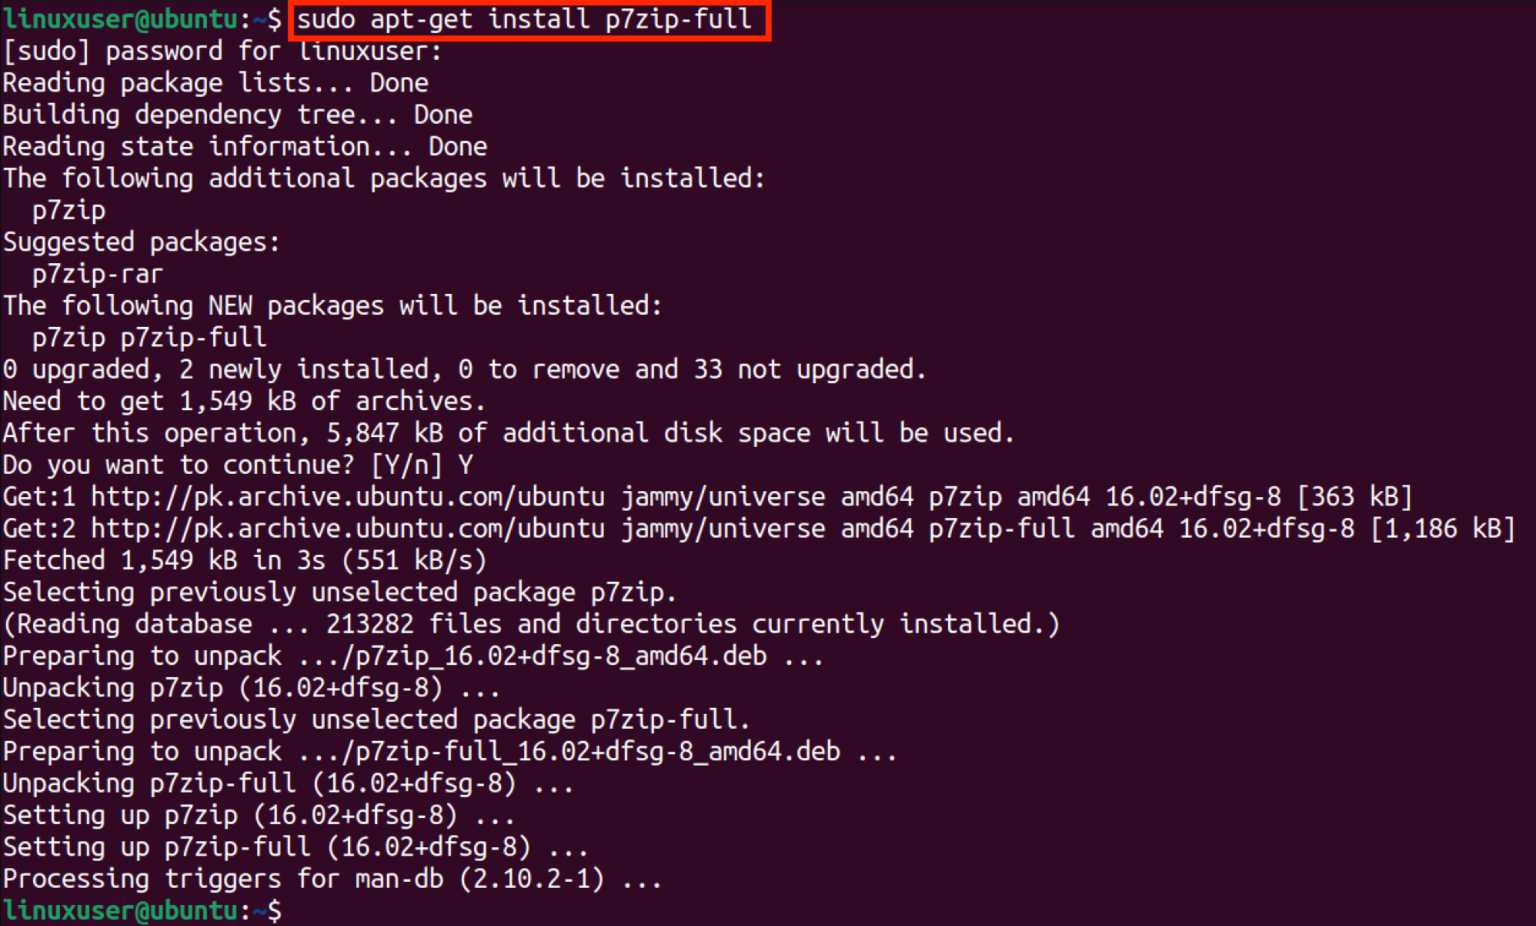Click the 'Unpacking p7zip (16.02+dfsg-8)' line
Screen dimensions: 1536x926
252,688
